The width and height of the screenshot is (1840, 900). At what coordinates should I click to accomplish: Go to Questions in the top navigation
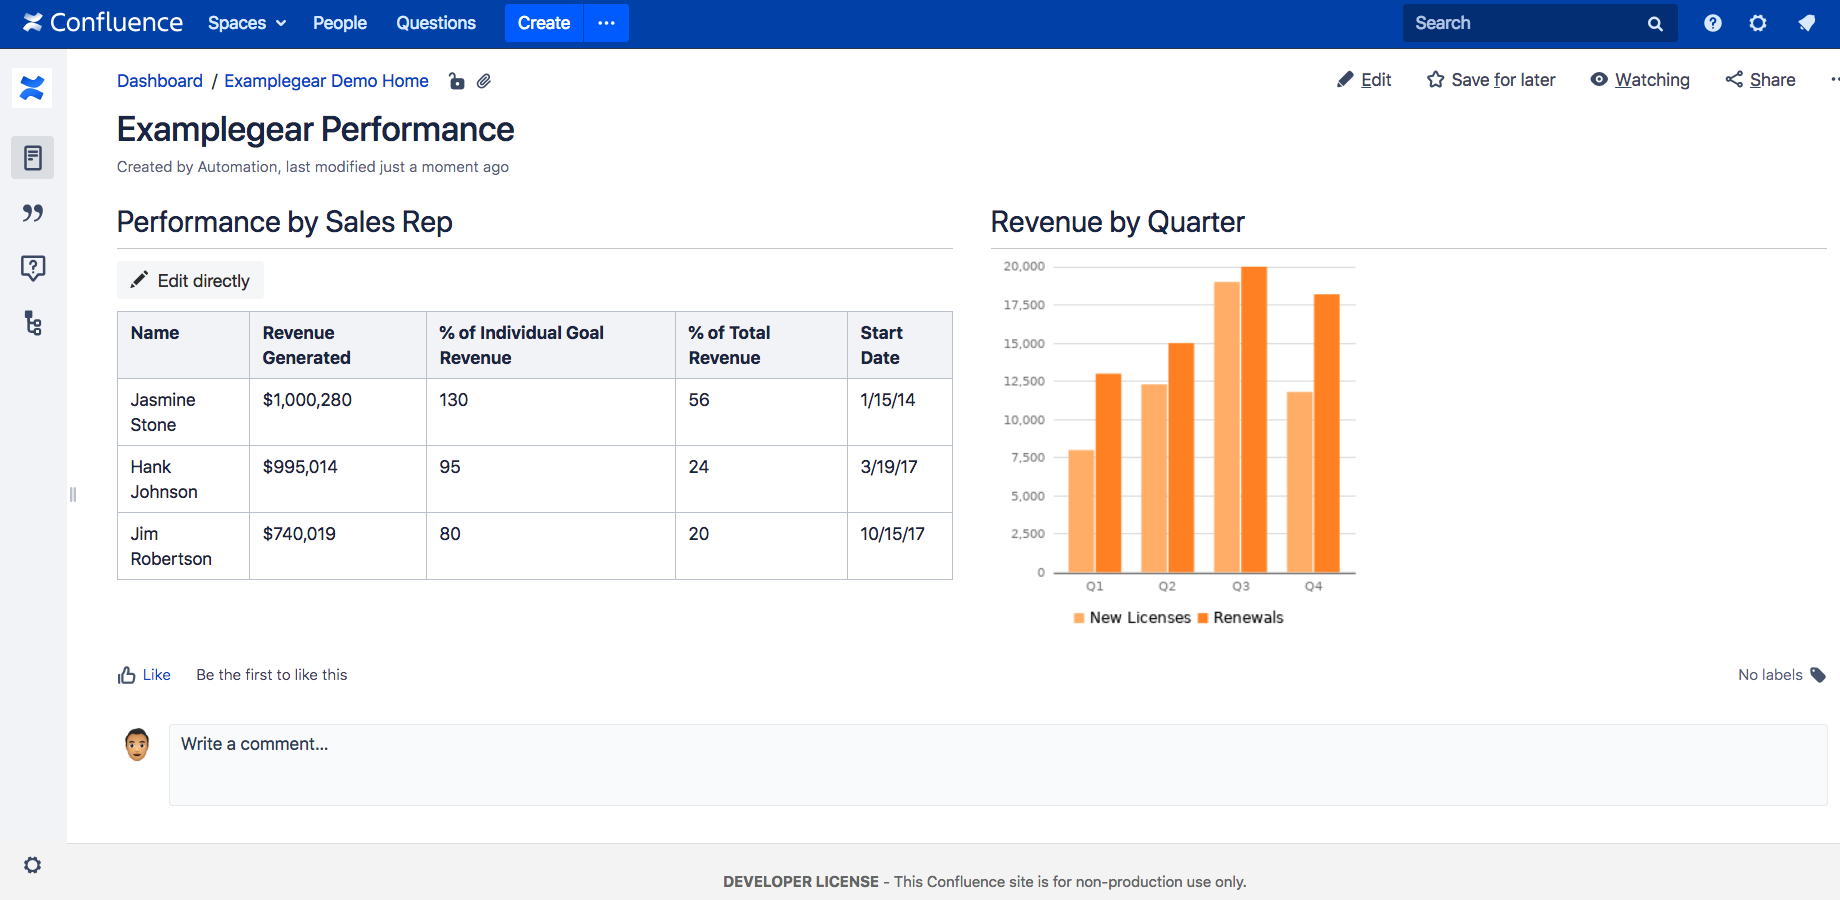pos(436,23)
